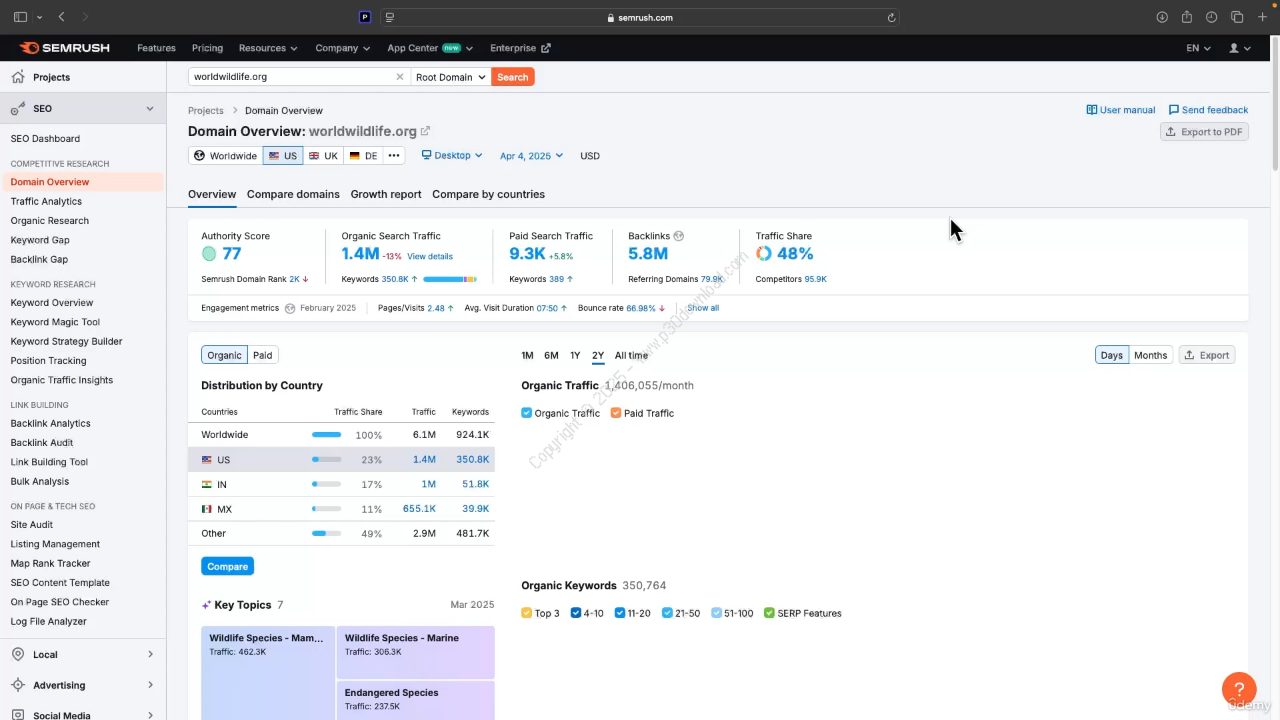The width and height of the screenshot is (1280, 720).
Task: Click the Semrush logo
Action: pos(65,48)
